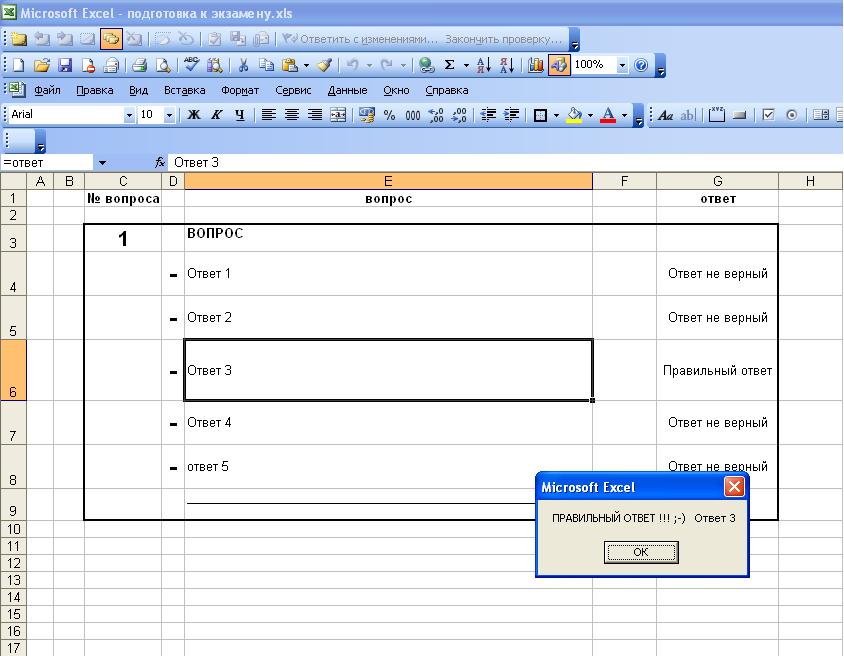Image resolution: width=844 pixels, height=656 pixels.
Task: Click the Format Painter brush icon
Action: click(324, 65)
